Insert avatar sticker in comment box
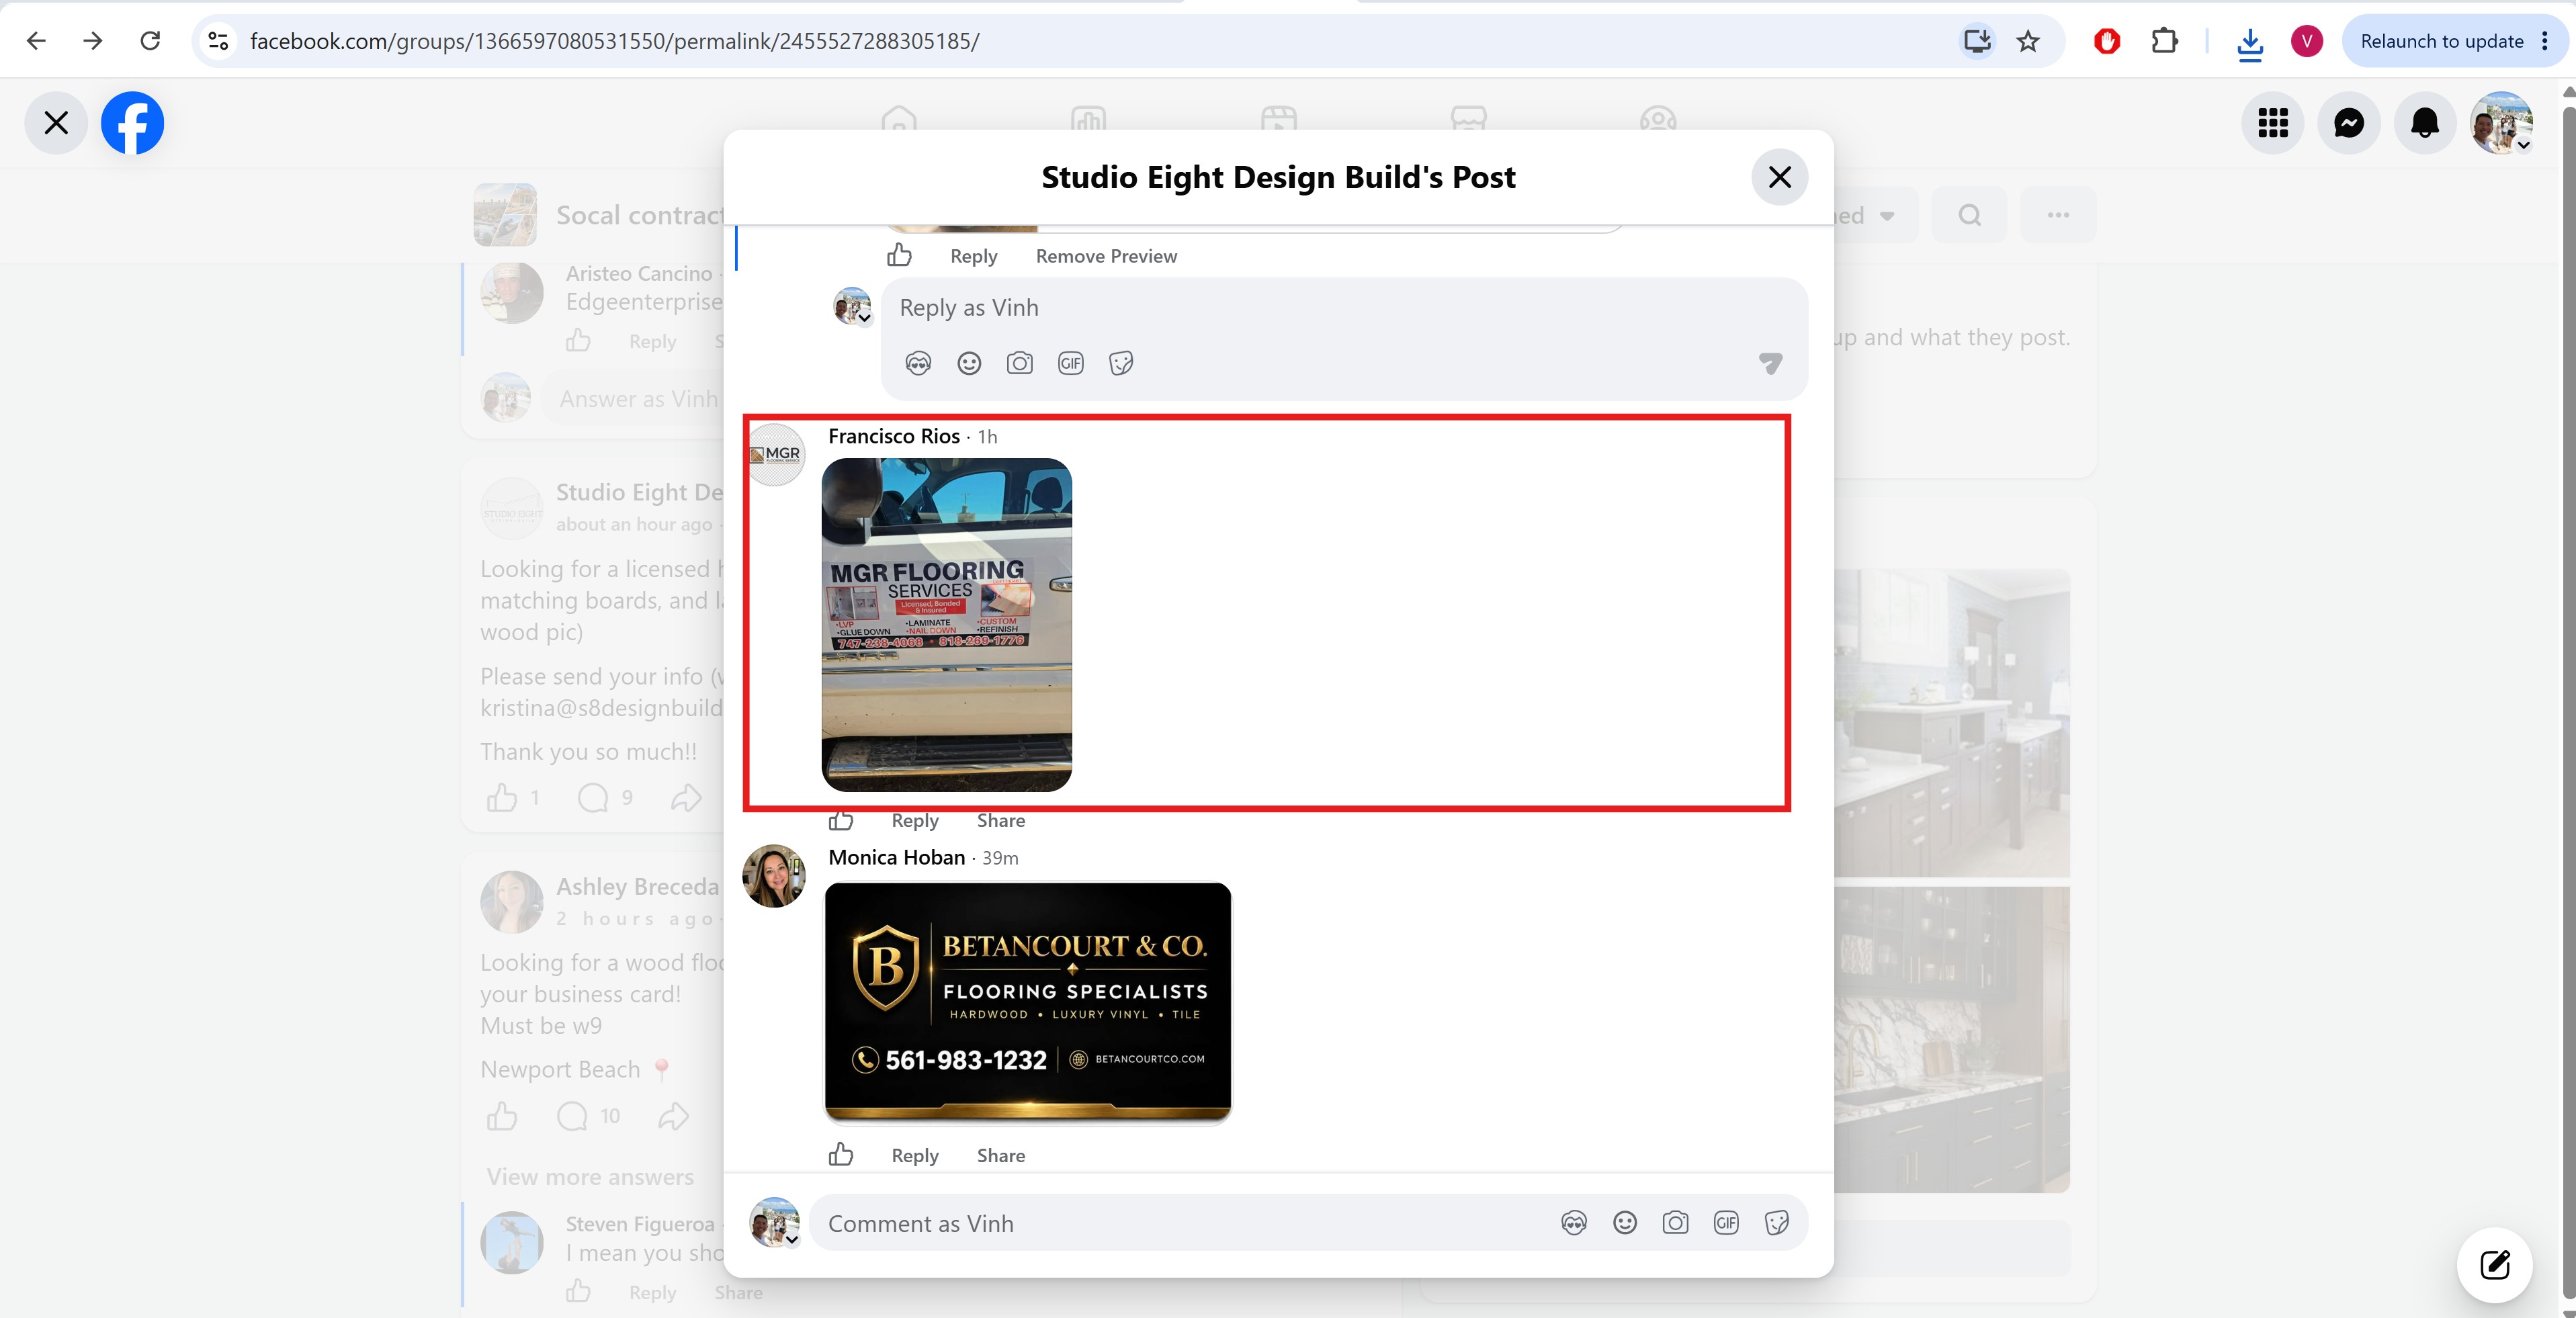This screenshot has height=1318, width=2576. [1574, 1223]
